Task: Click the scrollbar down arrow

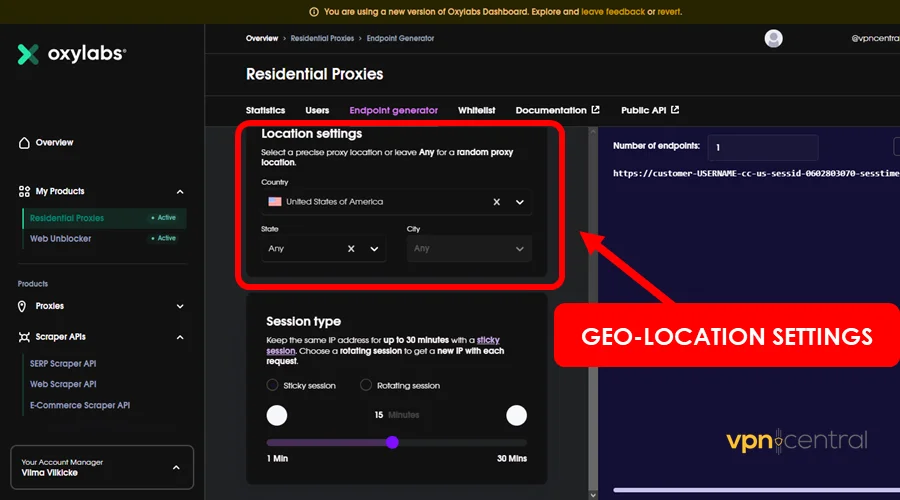Action: [x=593, y=495]
